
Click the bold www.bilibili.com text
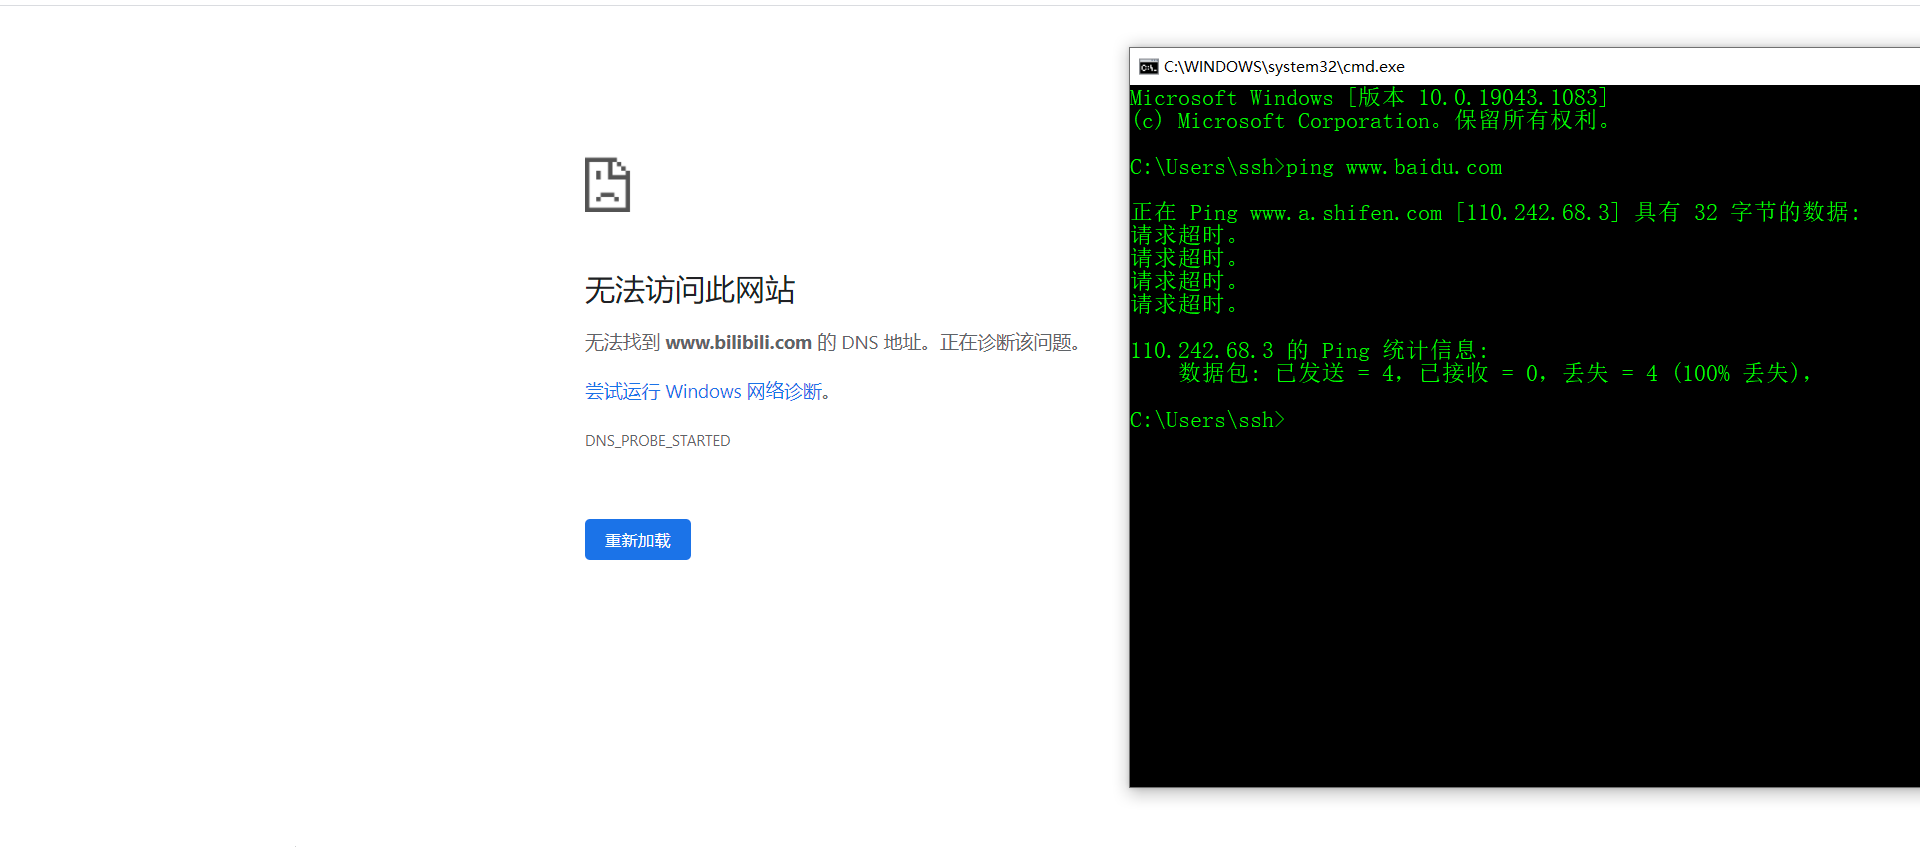pyautogui.click(x=739, y=342)
